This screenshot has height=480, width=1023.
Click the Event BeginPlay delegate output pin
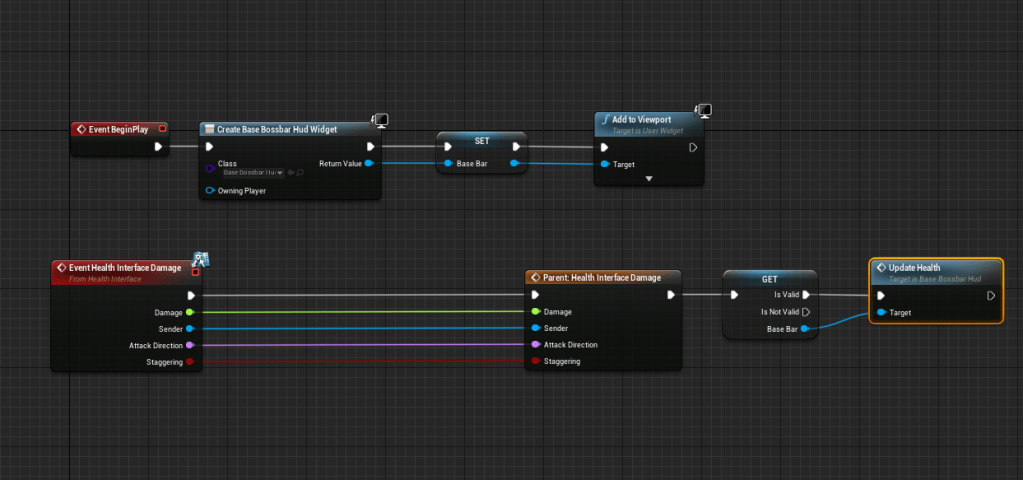coord(162,129)
